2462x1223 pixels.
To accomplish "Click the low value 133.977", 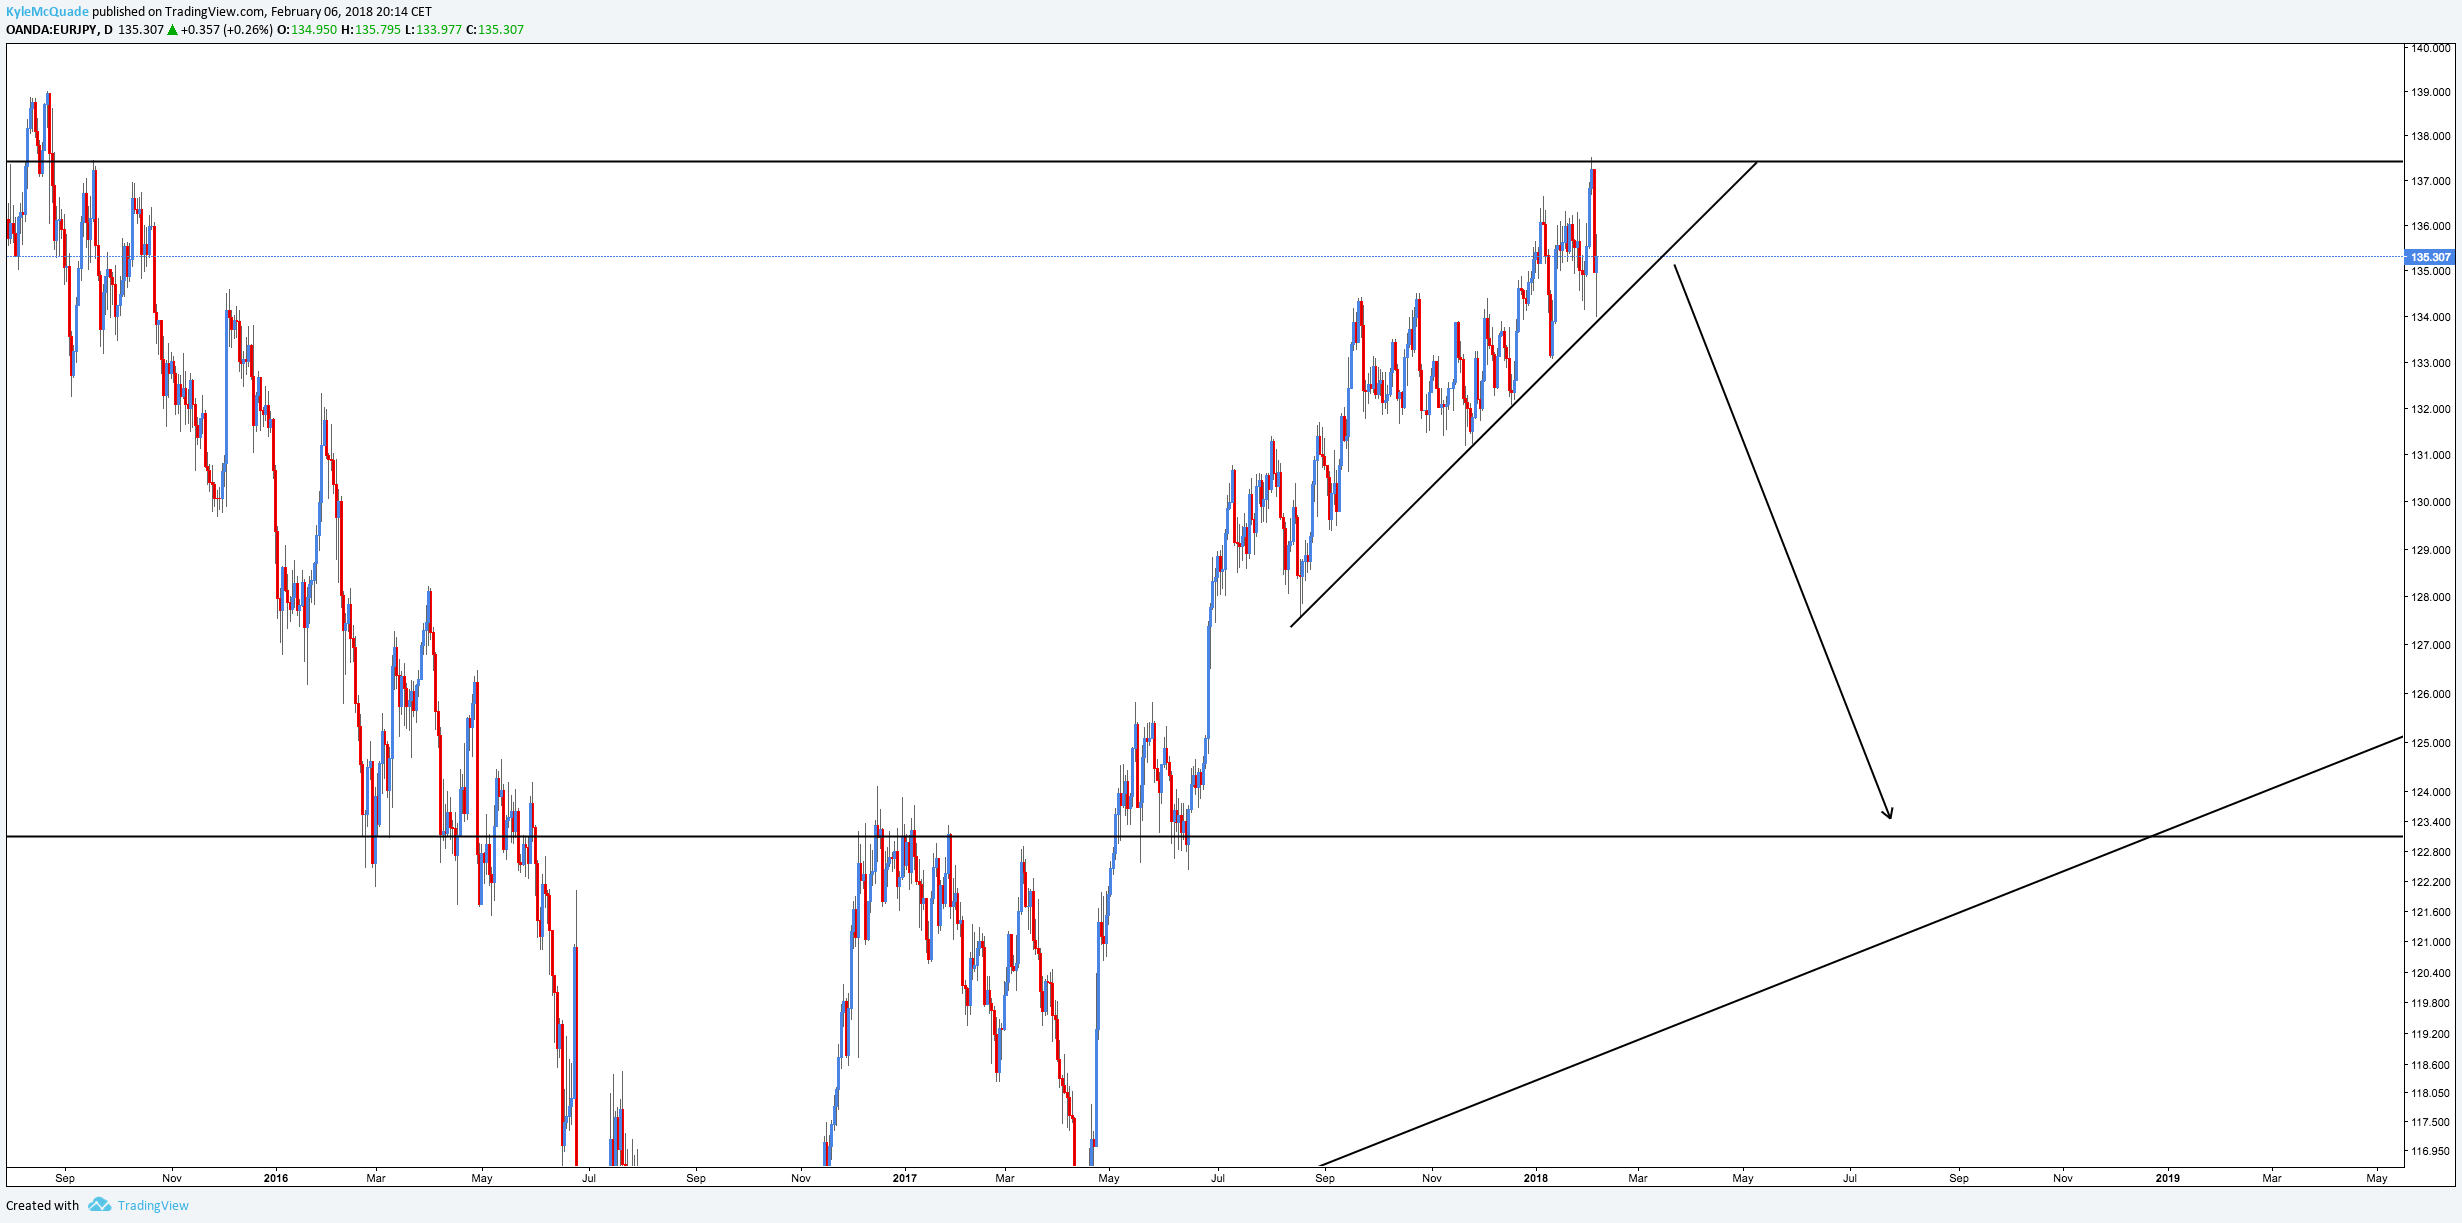I will [439, 29].
